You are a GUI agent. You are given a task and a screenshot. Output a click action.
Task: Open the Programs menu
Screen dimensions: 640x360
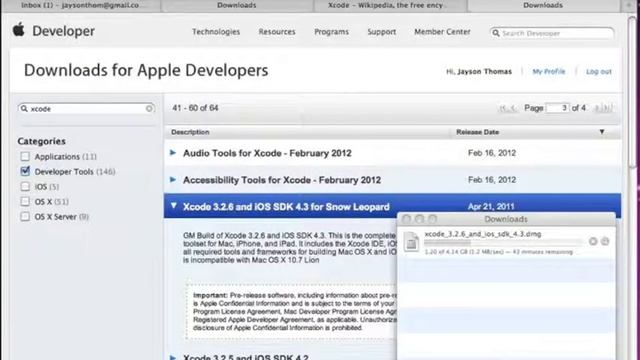331,32
